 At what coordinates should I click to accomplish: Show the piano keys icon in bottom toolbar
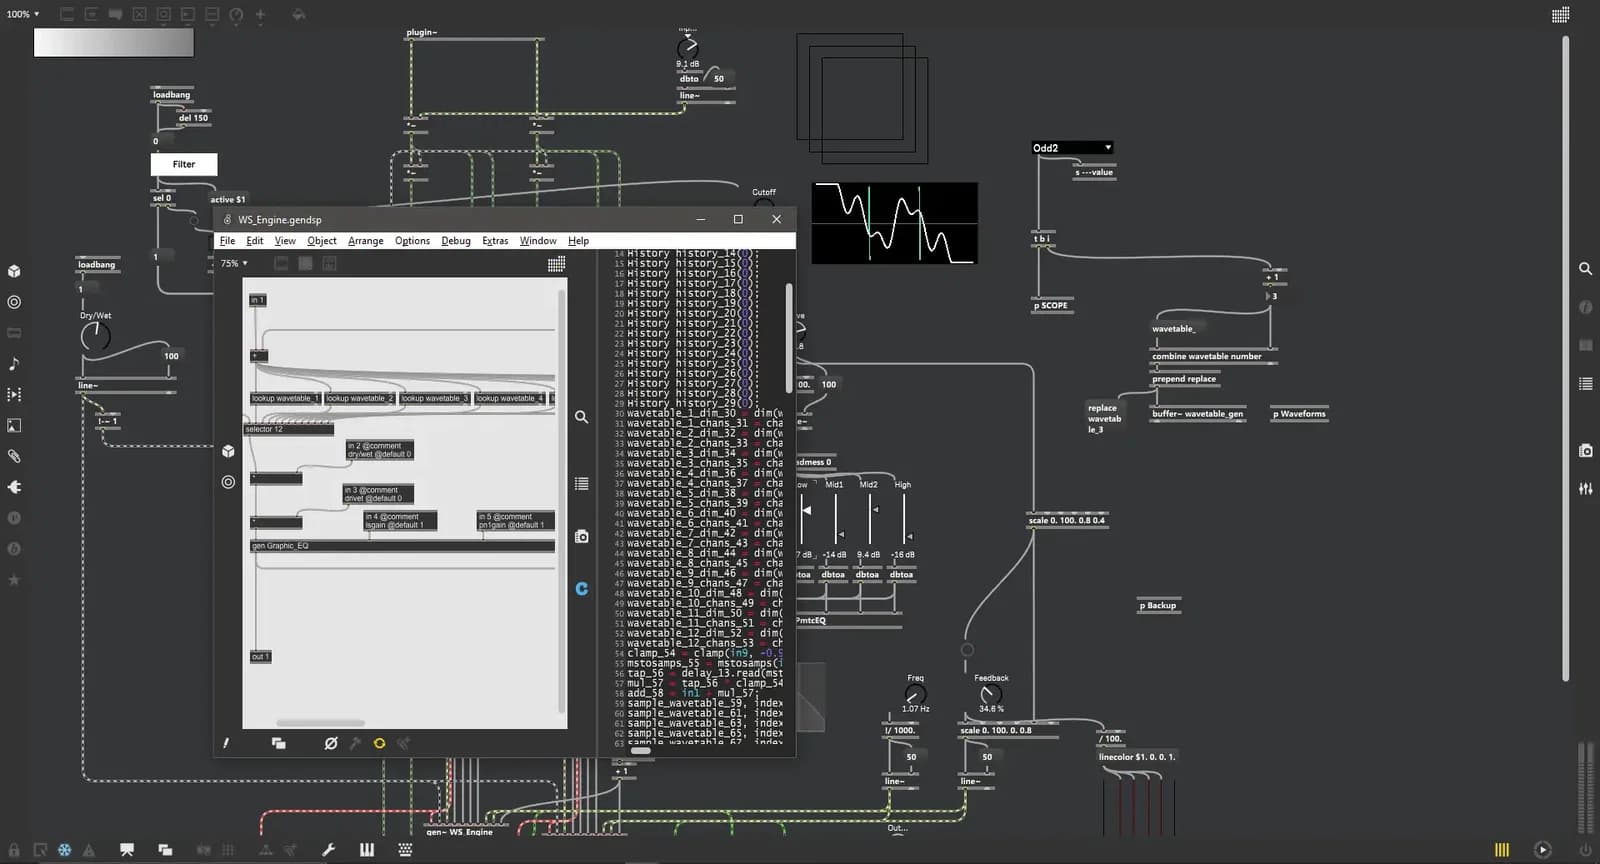367,850
